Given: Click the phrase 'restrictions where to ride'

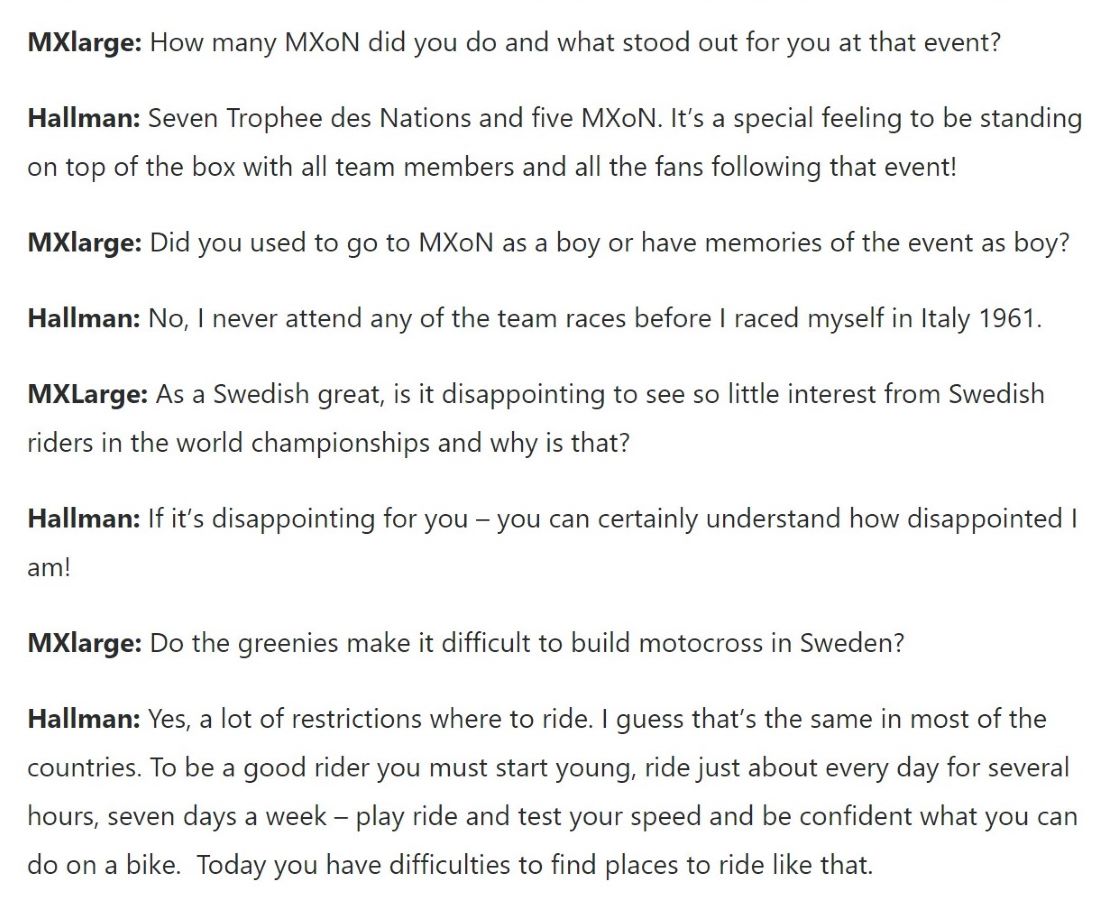Looking at the screenshot, I should (x=439, y=719).
